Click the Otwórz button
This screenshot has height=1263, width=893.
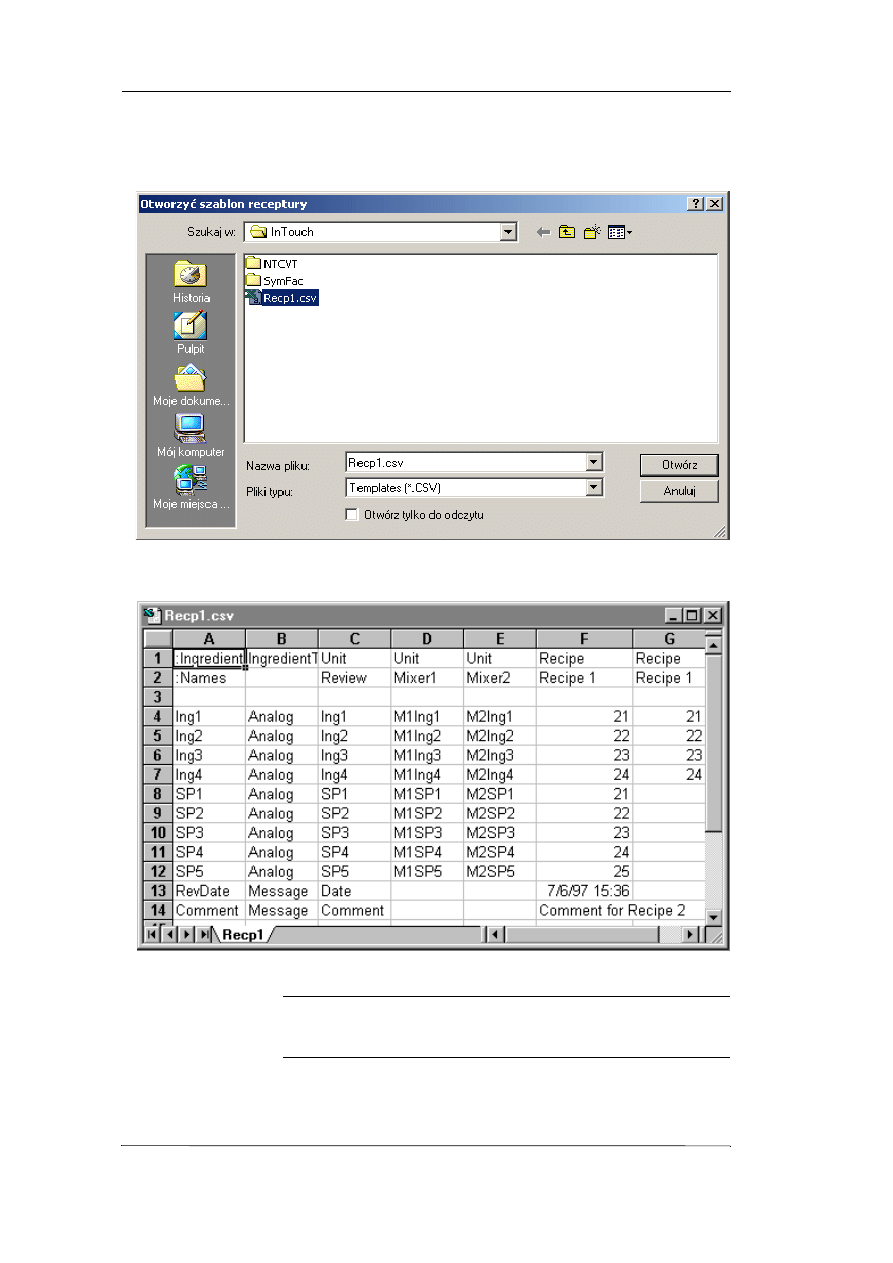(678, 465)
